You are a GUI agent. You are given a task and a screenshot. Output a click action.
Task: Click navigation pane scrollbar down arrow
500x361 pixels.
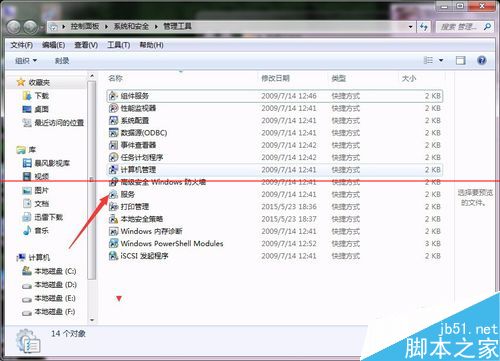92,321
